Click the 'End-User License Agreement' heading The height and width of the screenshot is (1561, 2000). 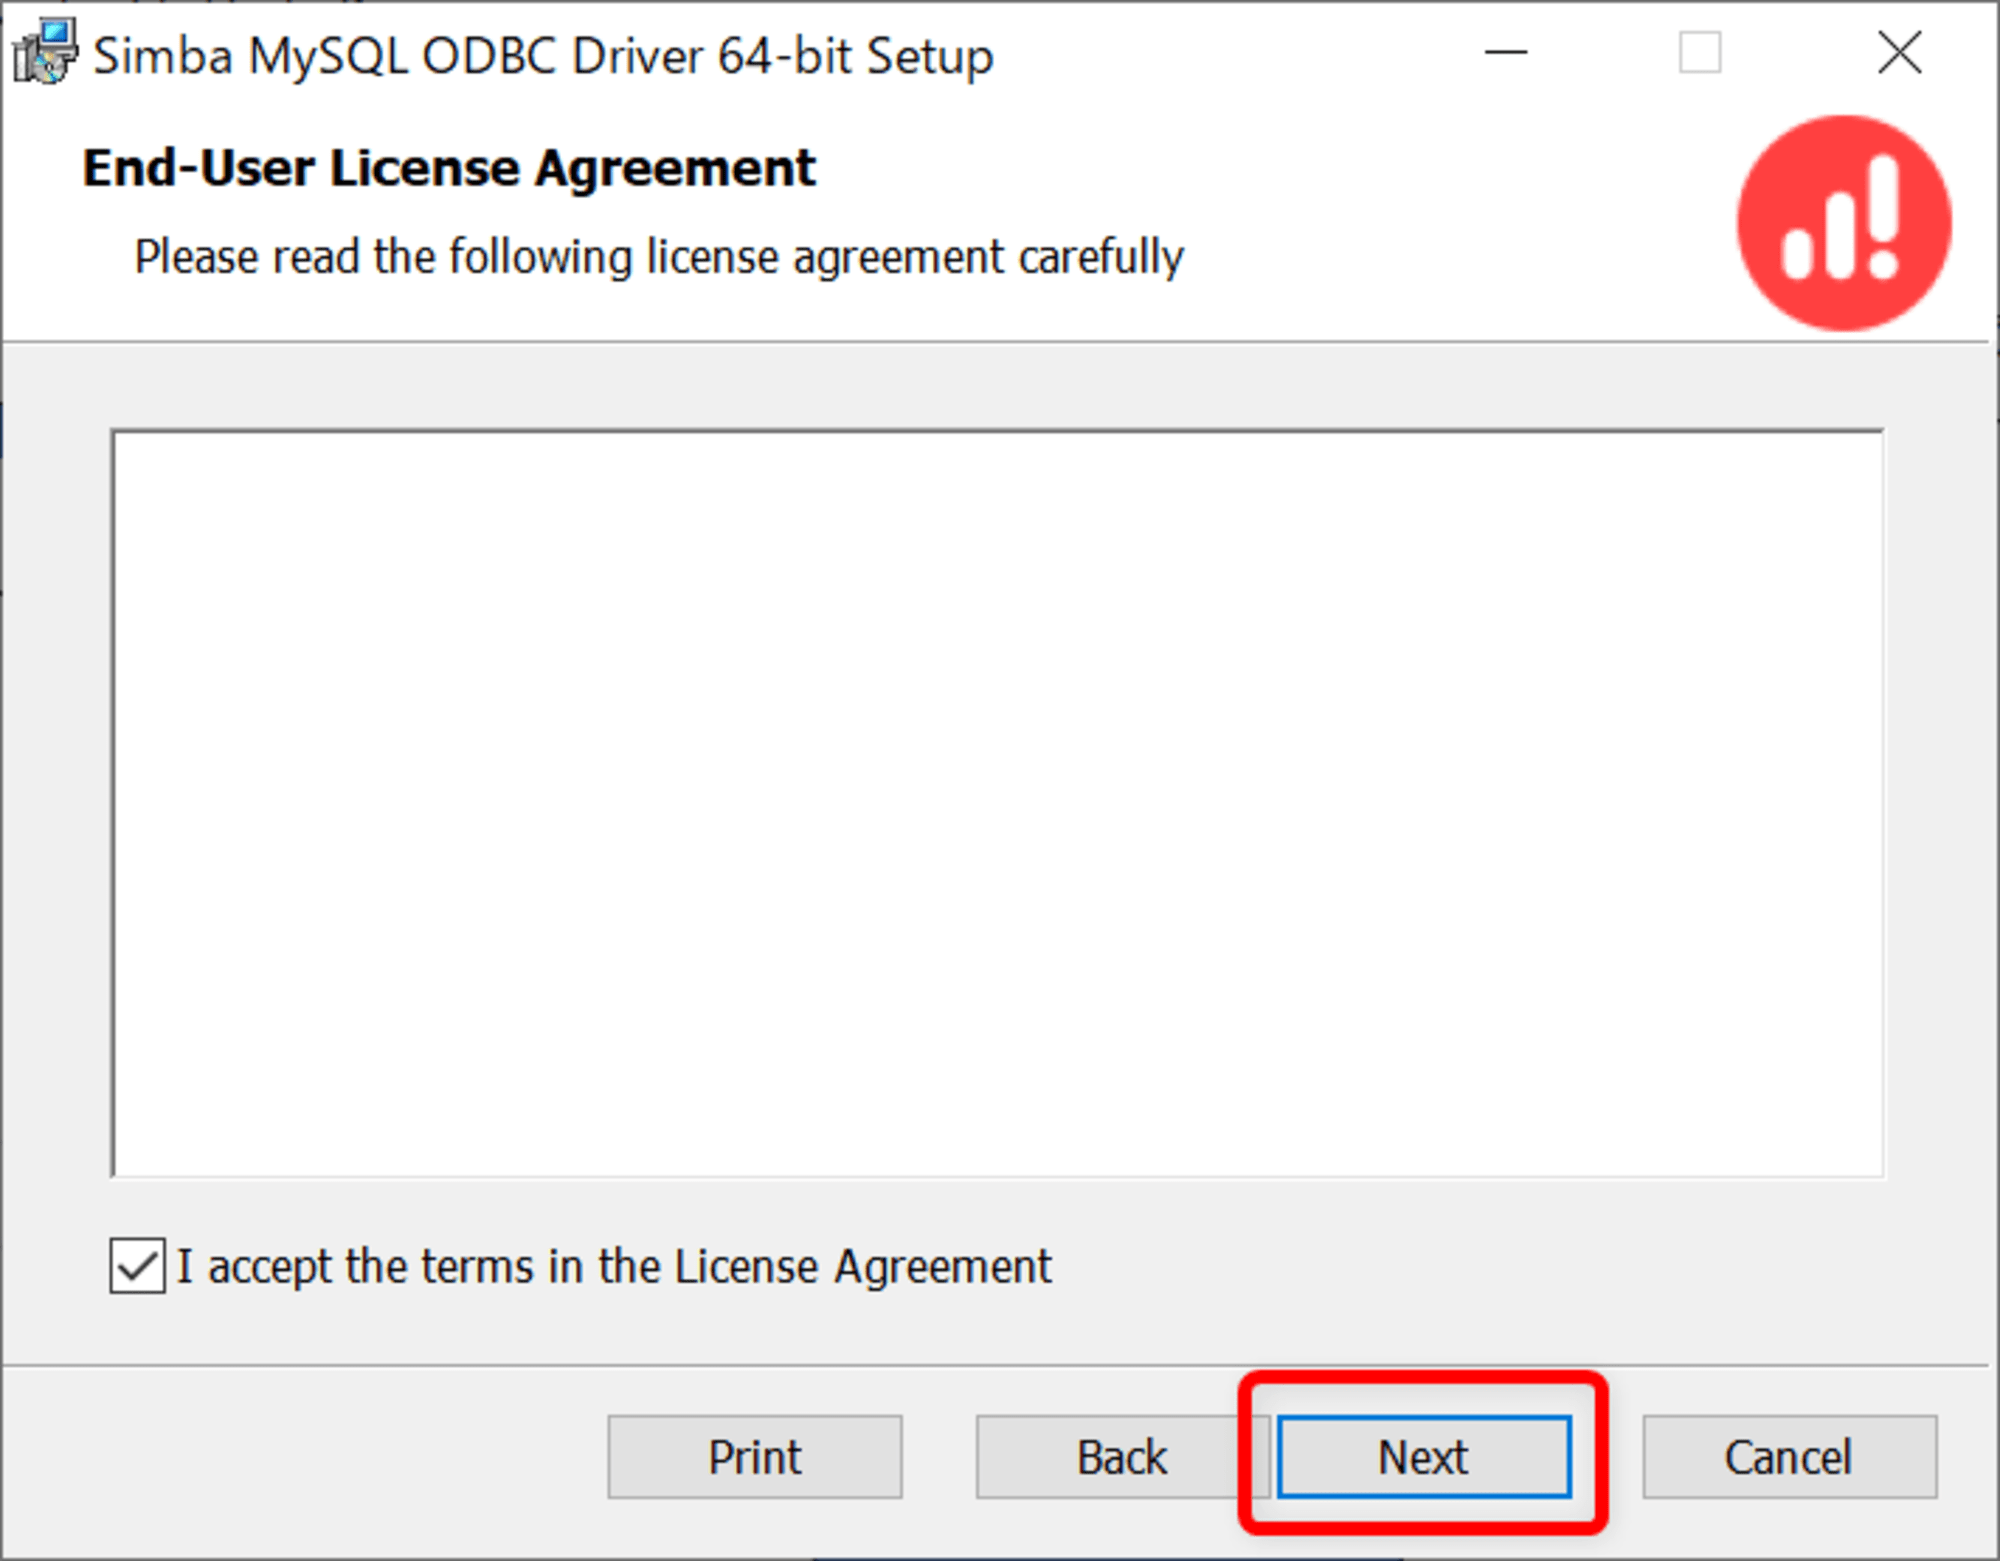[x=449, y=168]
